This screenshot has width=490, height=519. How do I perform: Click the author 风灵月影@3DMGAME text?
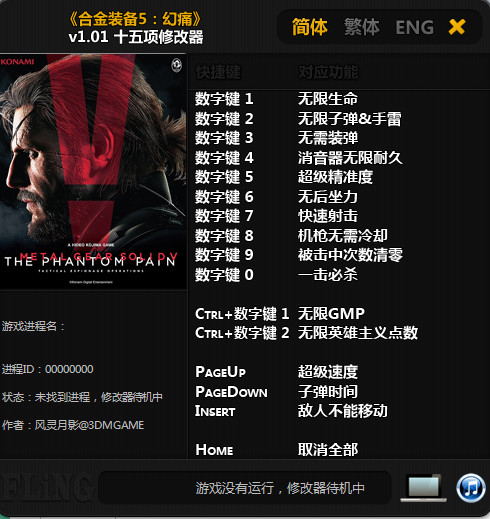[89, 425]
